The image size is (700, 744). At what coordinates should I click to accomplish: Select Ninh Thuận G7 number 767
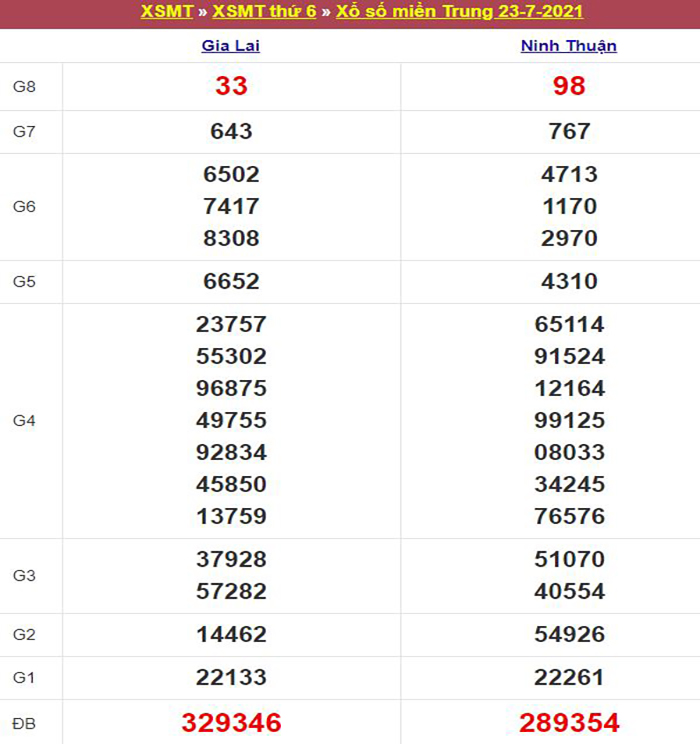[x=569, y=131]
